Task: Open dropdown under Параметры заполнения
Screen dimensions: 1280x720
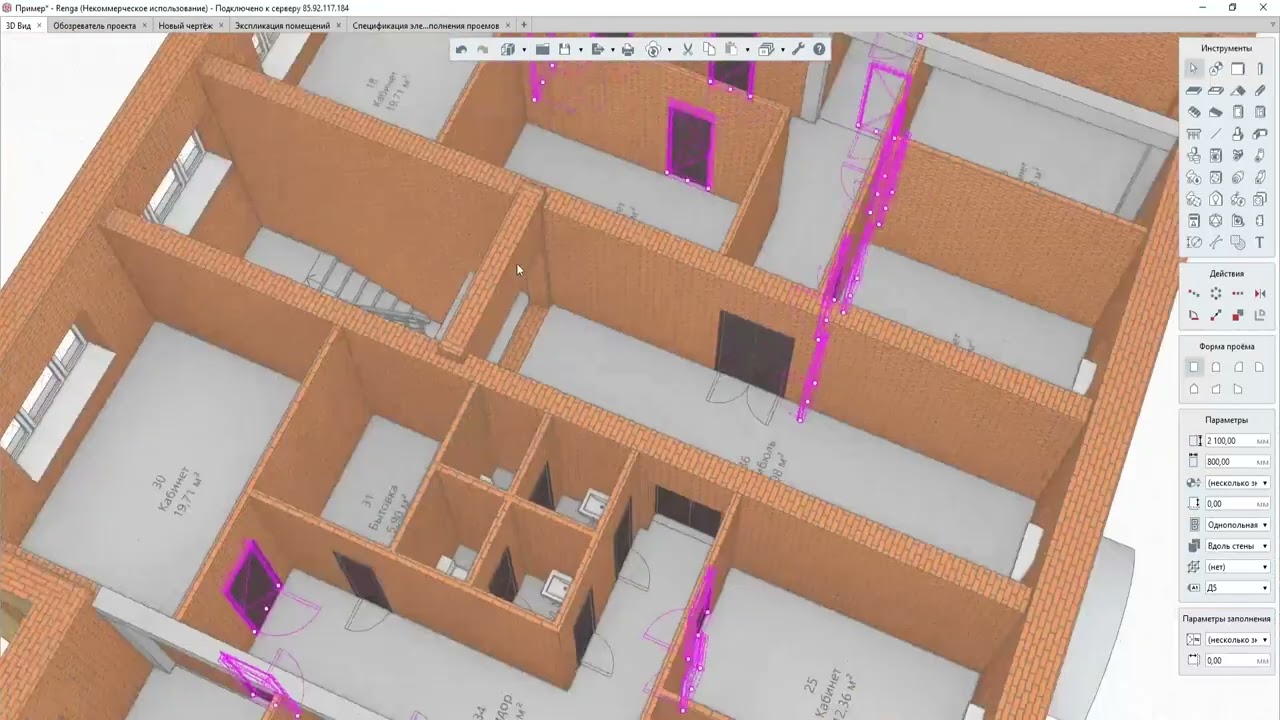Action: (1238, 639)
